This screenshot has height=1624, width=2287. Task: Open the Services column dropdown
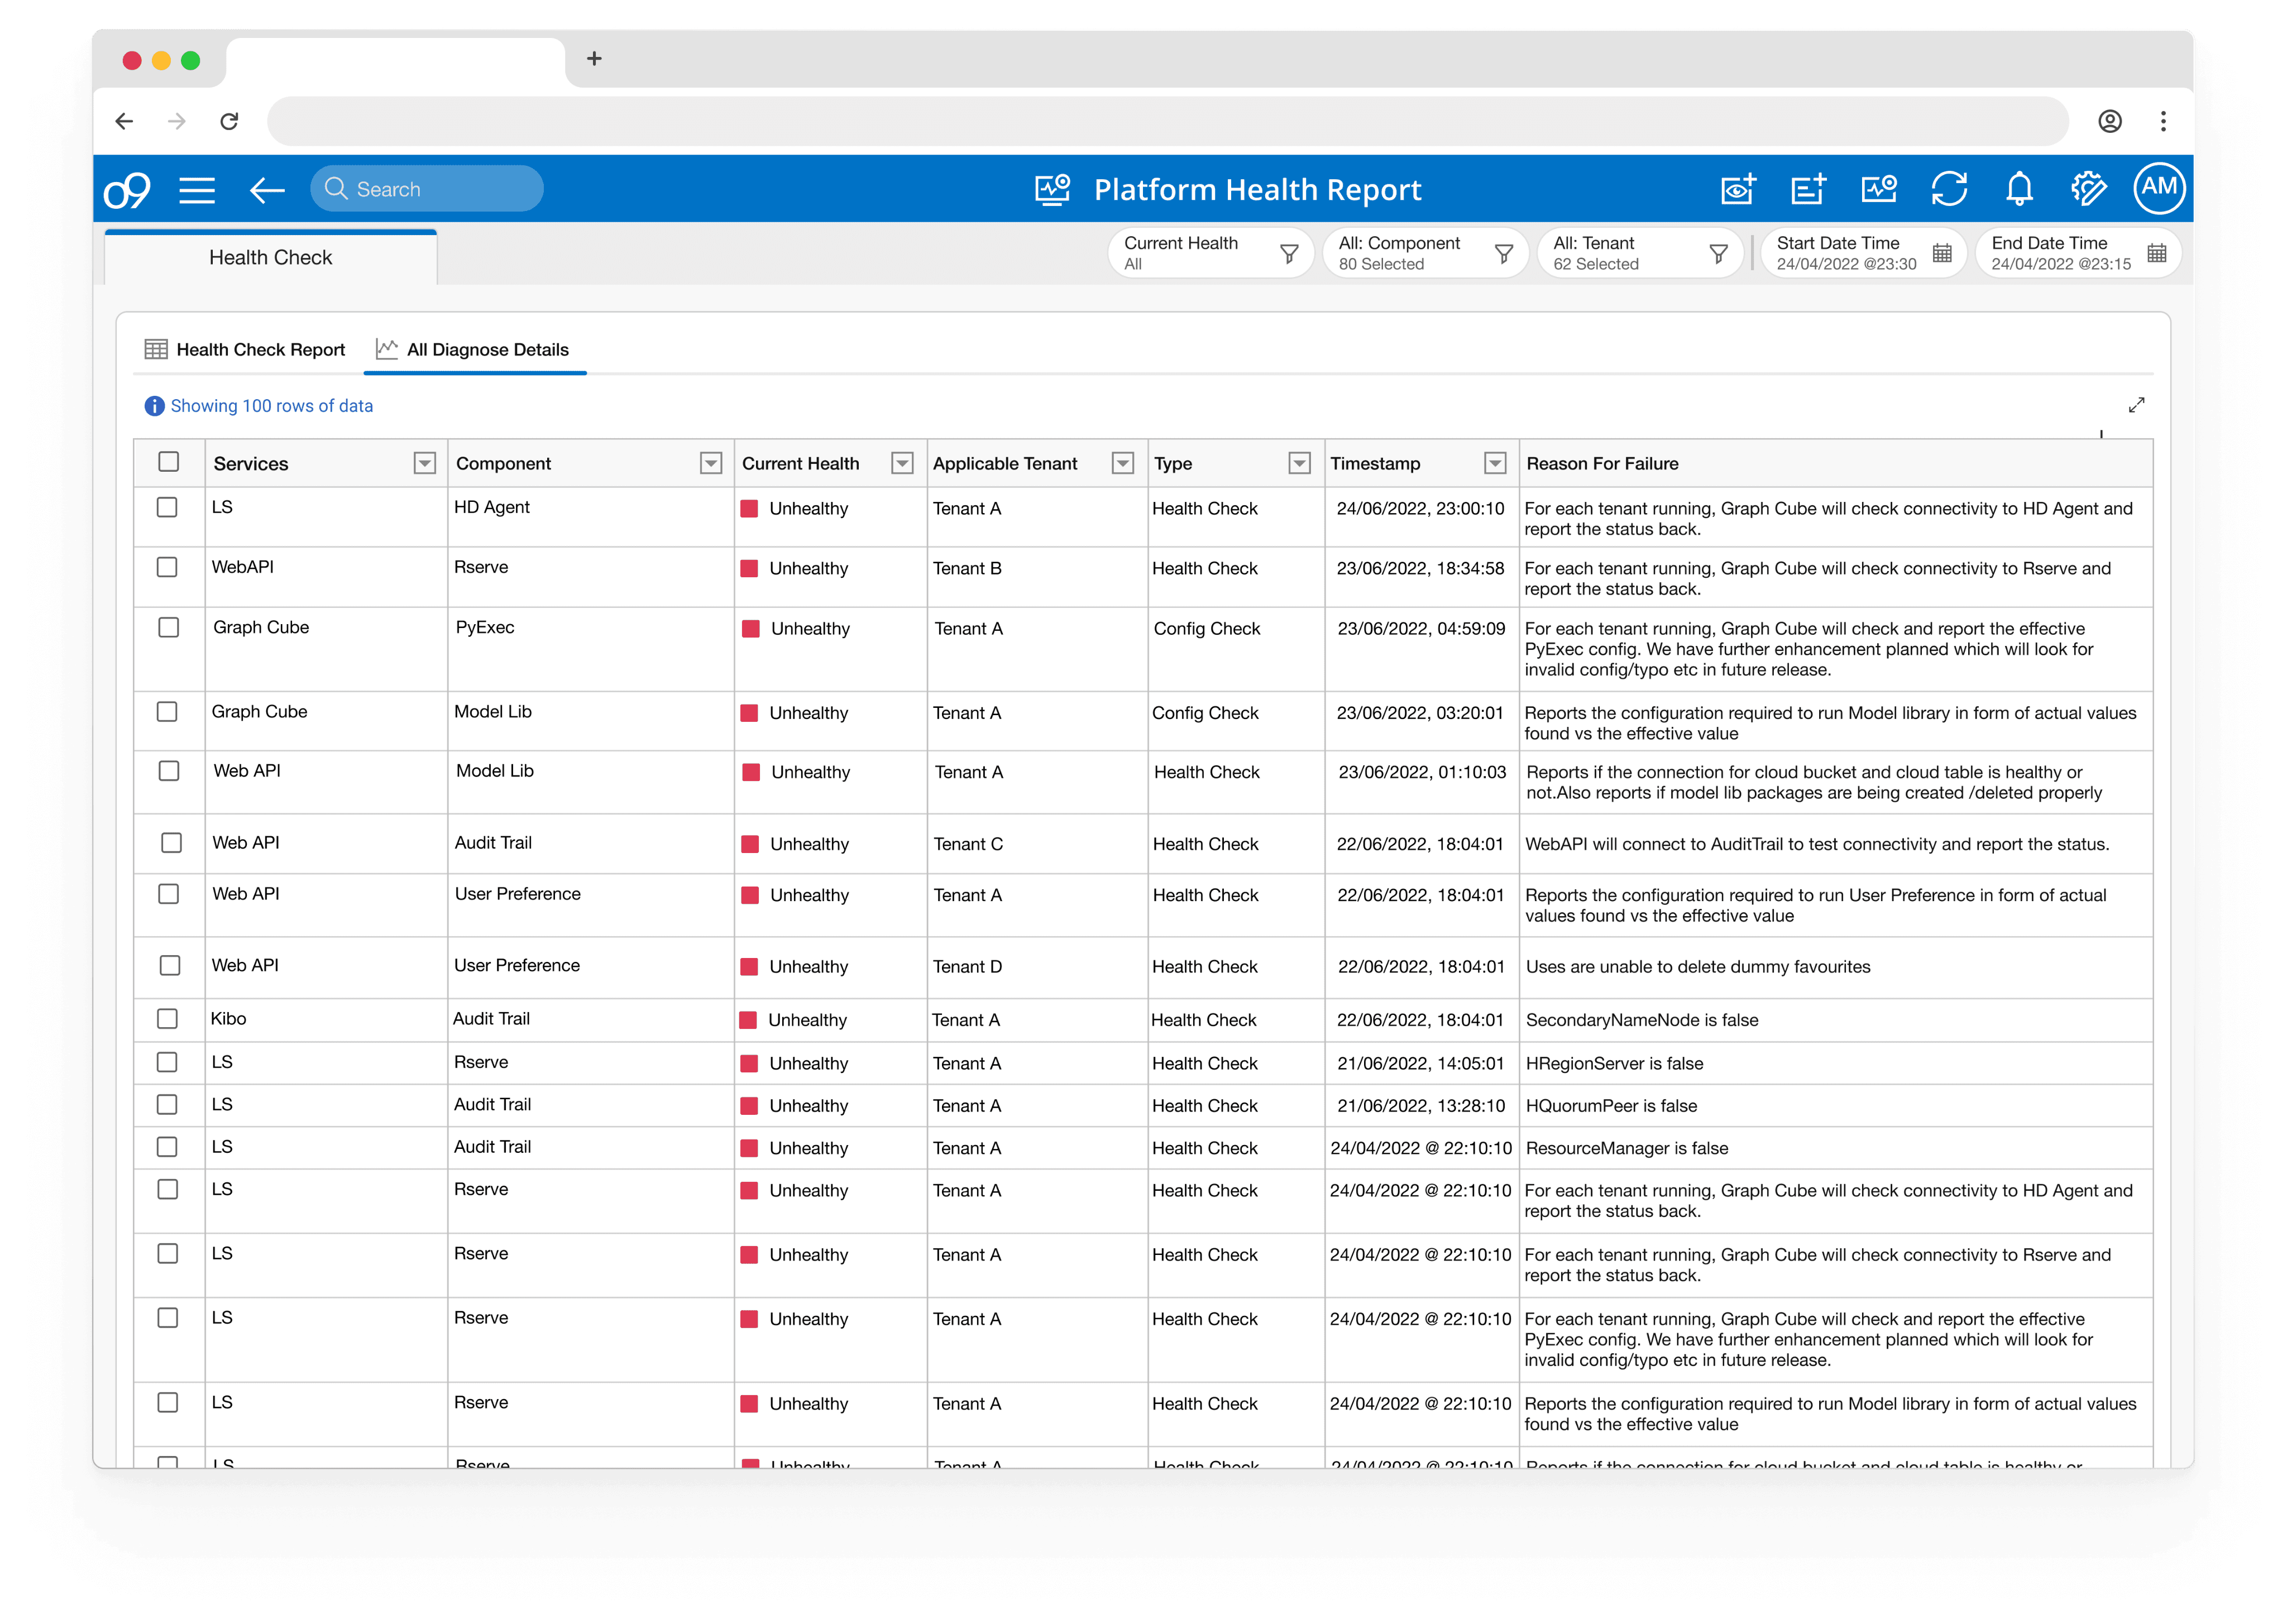click(425, 463)
